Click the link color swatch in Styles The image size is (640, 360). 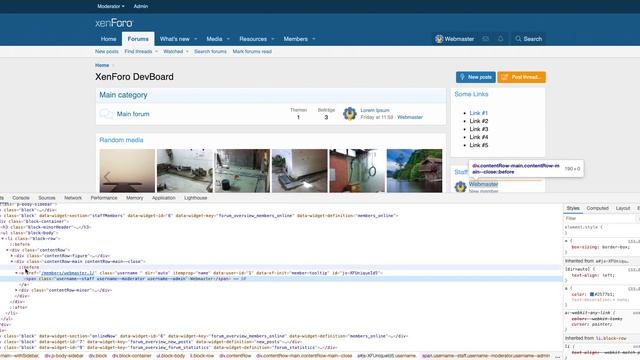(x=592, y=294)
